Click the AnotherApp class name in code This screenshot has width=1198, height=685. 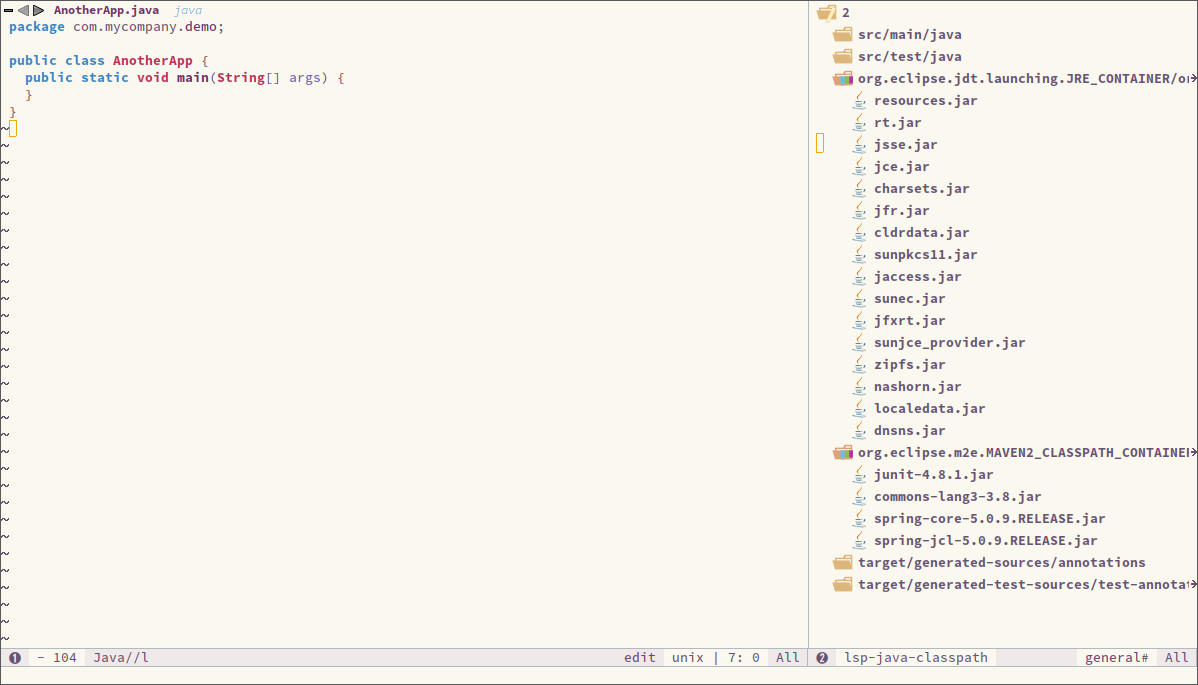click(x=153, y=60)
